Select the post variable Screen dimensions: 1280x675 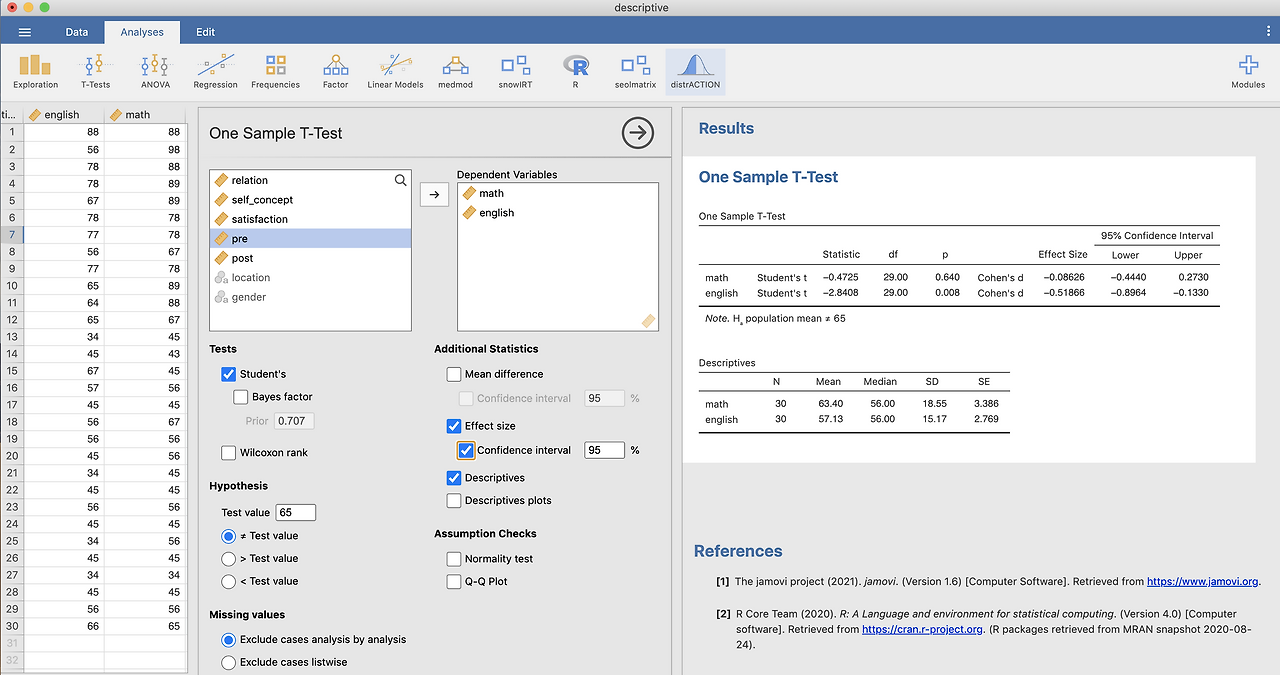(310, 258)
